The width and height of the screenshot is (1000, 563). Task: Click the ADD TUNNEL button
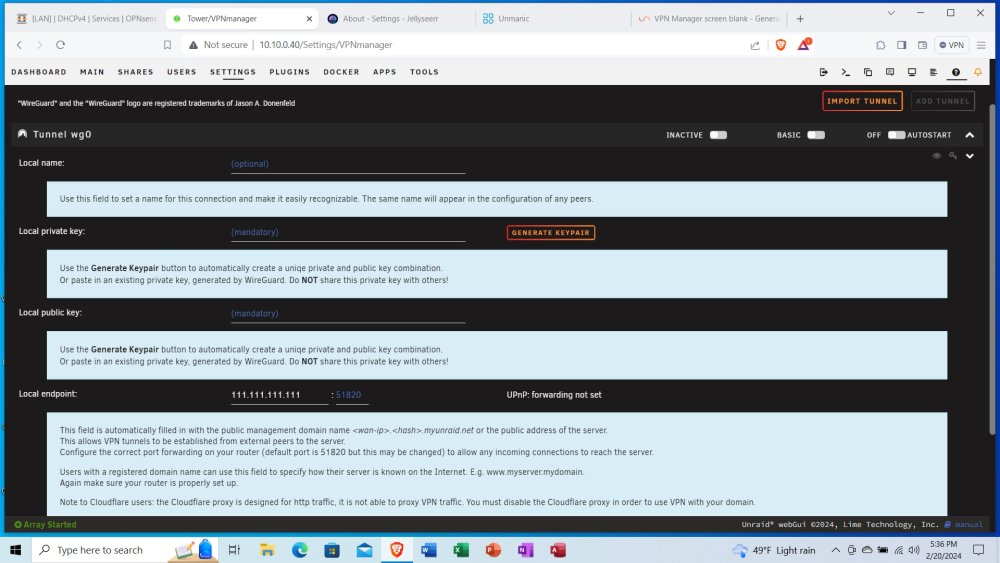pyautogui.click(x=943, y=101)
